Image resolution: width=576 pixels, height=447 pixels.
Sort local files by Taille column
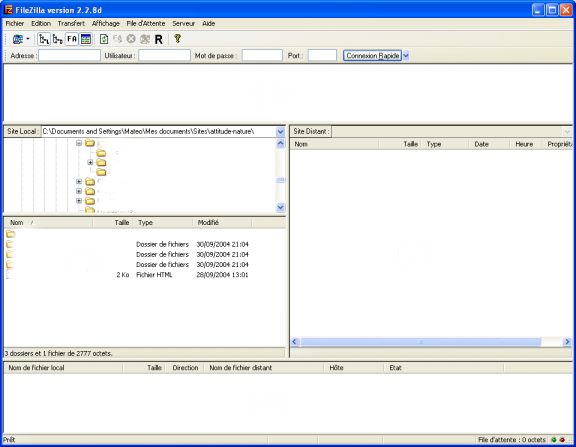112,223
